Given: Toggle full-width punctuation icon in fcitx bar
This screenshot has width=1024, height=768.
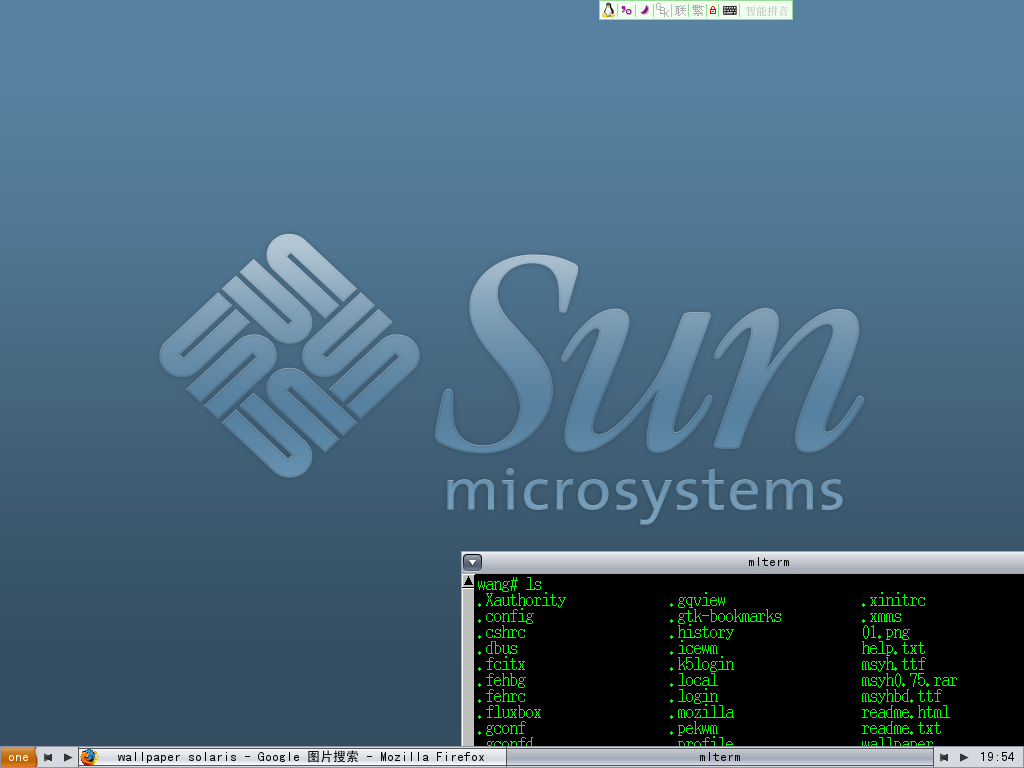Looking at the screenshot, I should pos(626,10).
